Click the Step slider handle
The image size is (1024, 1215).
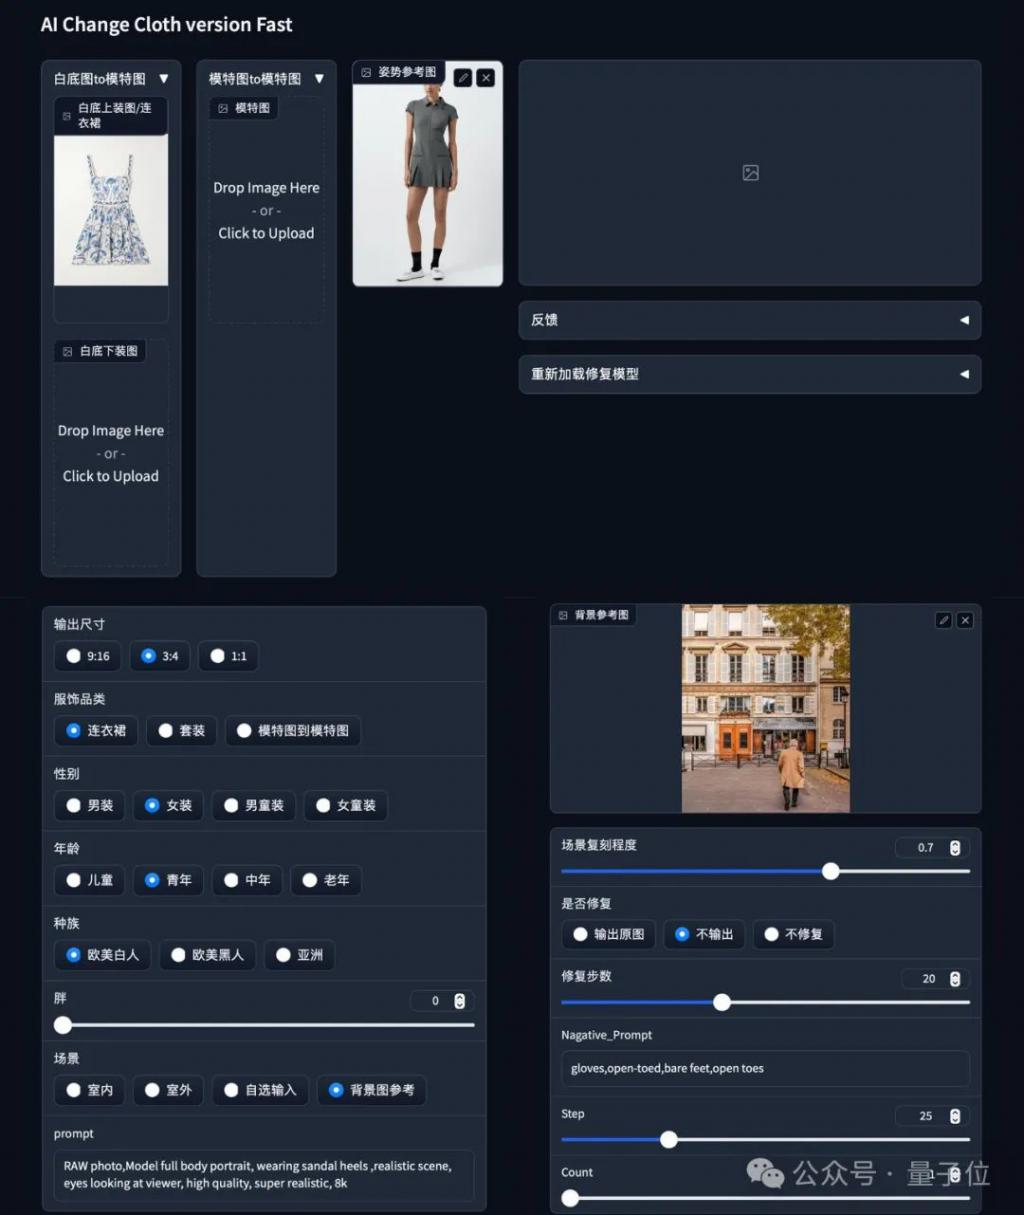click(x=669, y=1139)
